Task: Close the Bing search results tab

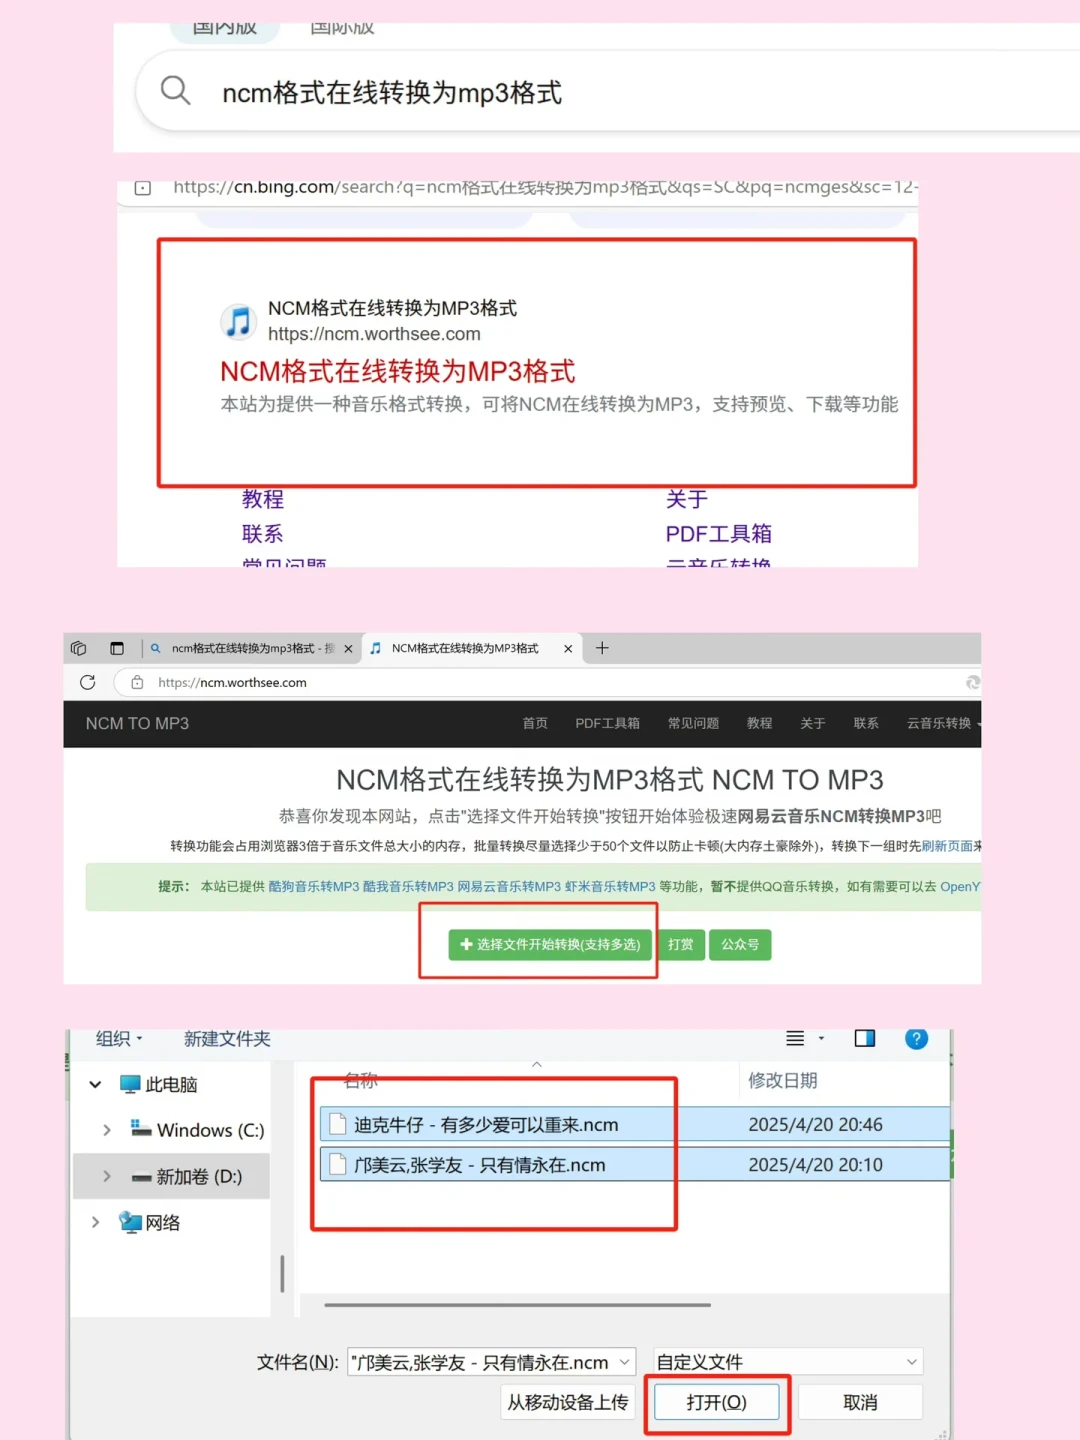Action: tap(348, 649)
